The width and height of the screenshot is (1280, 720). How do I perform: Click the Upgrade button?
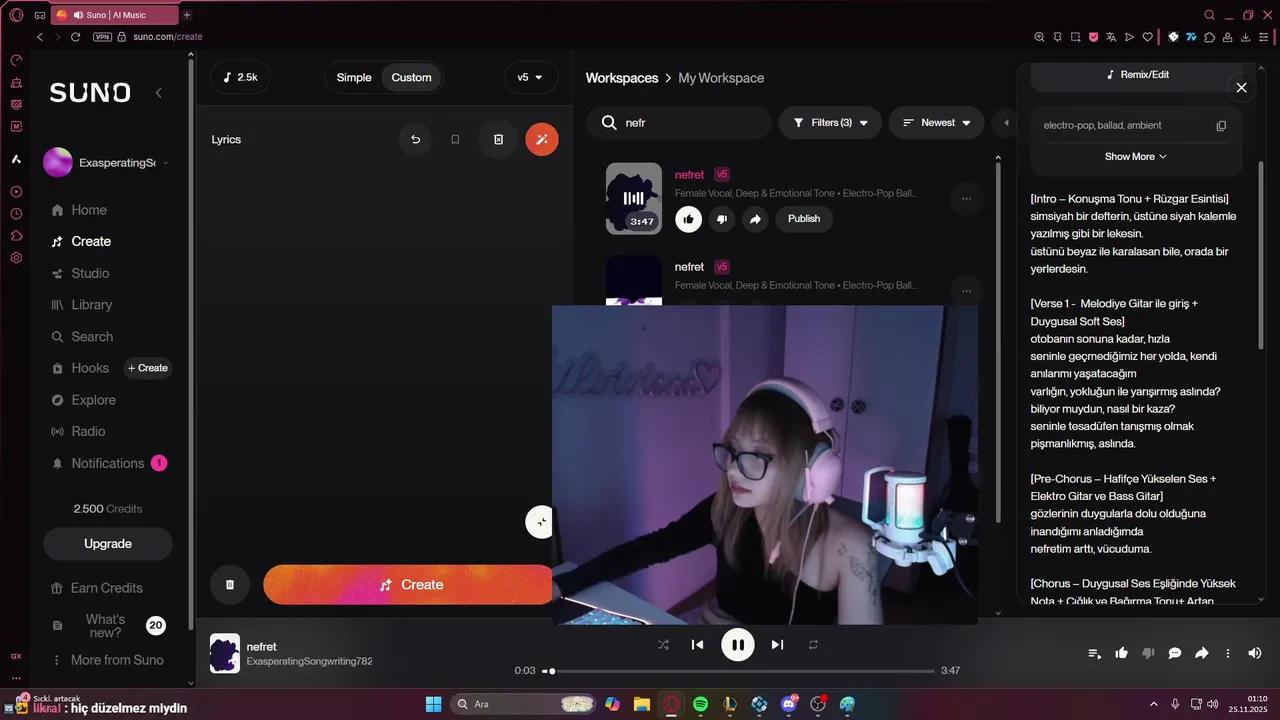[108, 544]
